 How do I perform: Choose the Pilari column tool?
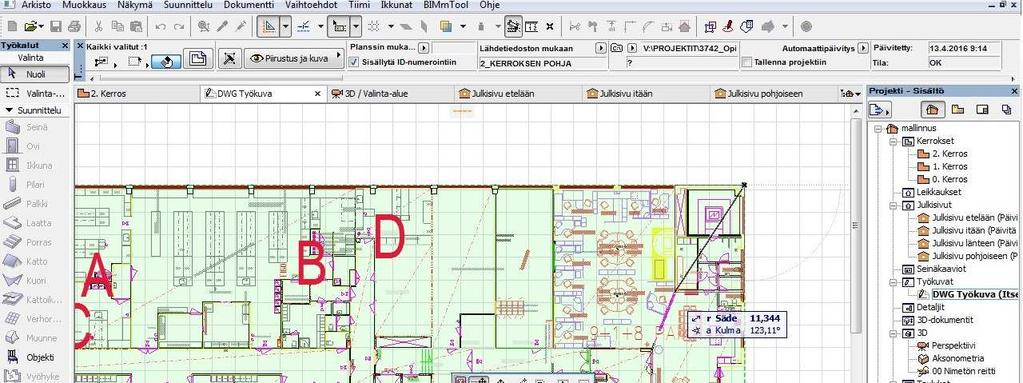pos(35,185)
